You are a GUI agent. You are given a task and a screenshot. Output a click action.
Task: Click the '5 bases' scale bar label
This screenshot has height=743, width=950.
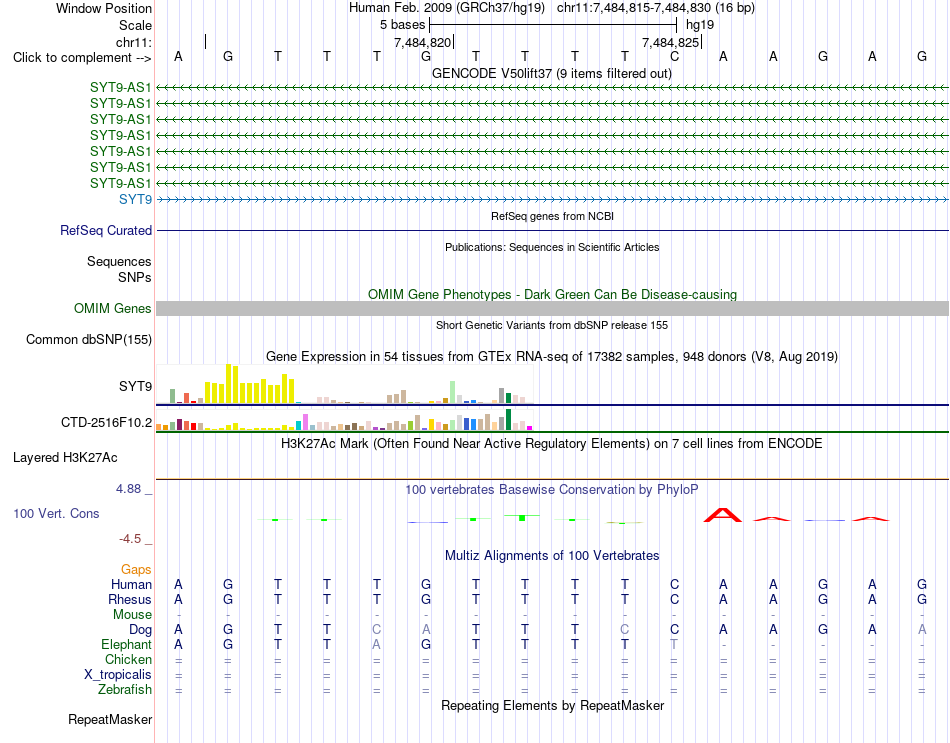pyautogui.click(x=402, y=25)
